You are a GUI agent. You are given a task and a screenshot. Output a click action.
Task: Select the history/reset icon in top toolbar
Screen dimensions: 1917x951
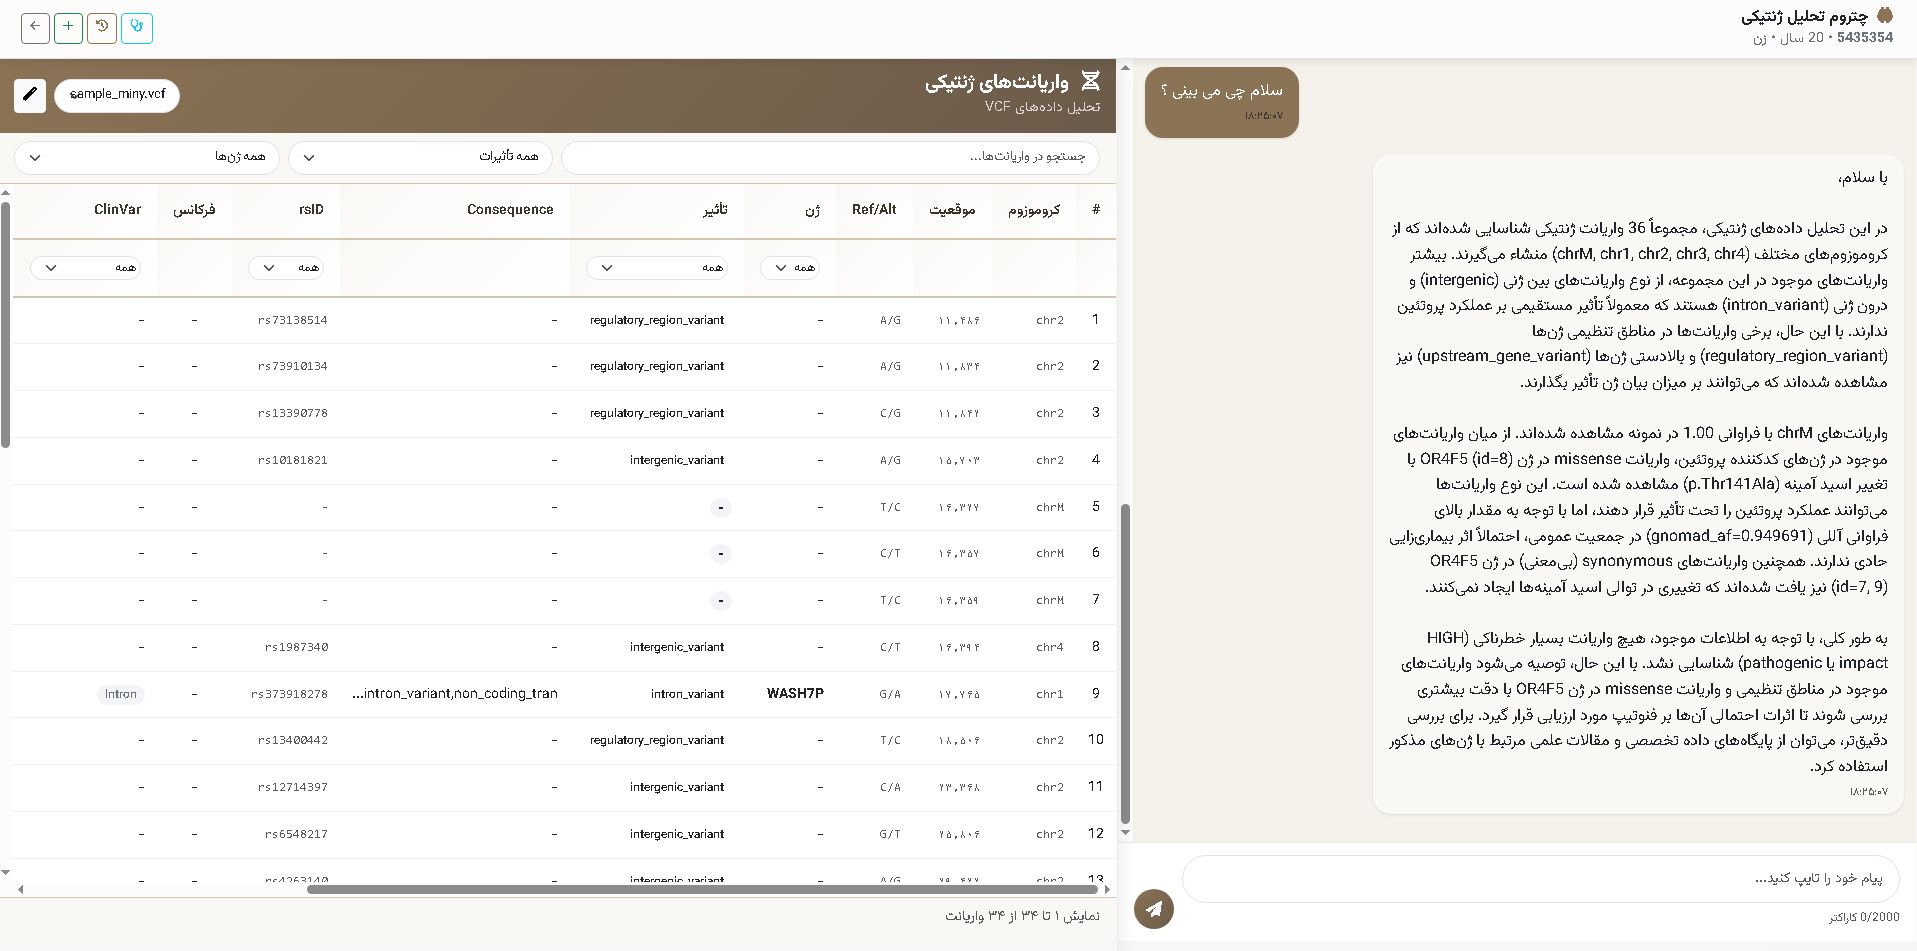pyautogui.click(x=101, y=28)
